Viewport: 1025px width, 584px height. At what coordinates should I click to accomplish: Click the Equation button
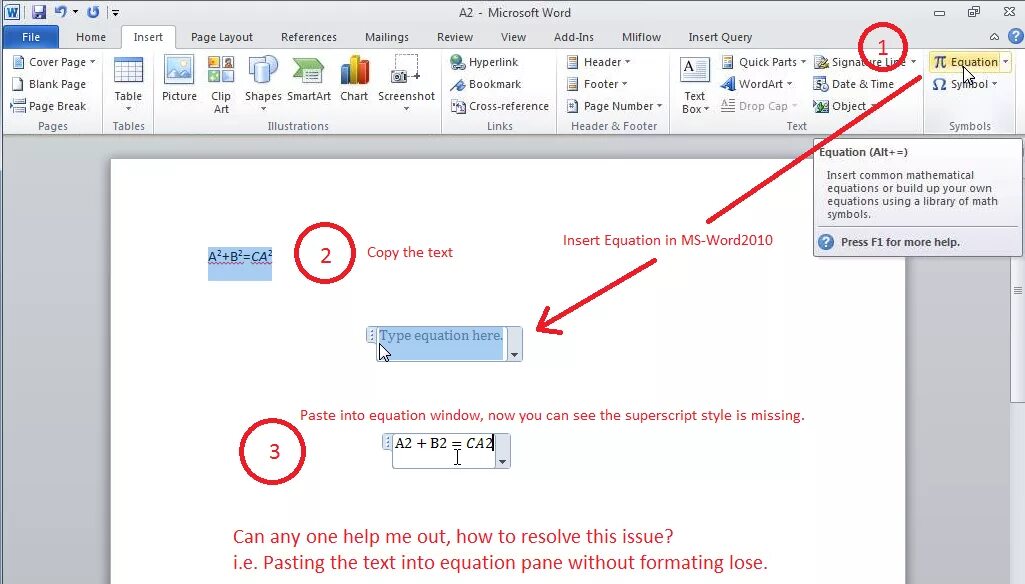click(965, 62)
